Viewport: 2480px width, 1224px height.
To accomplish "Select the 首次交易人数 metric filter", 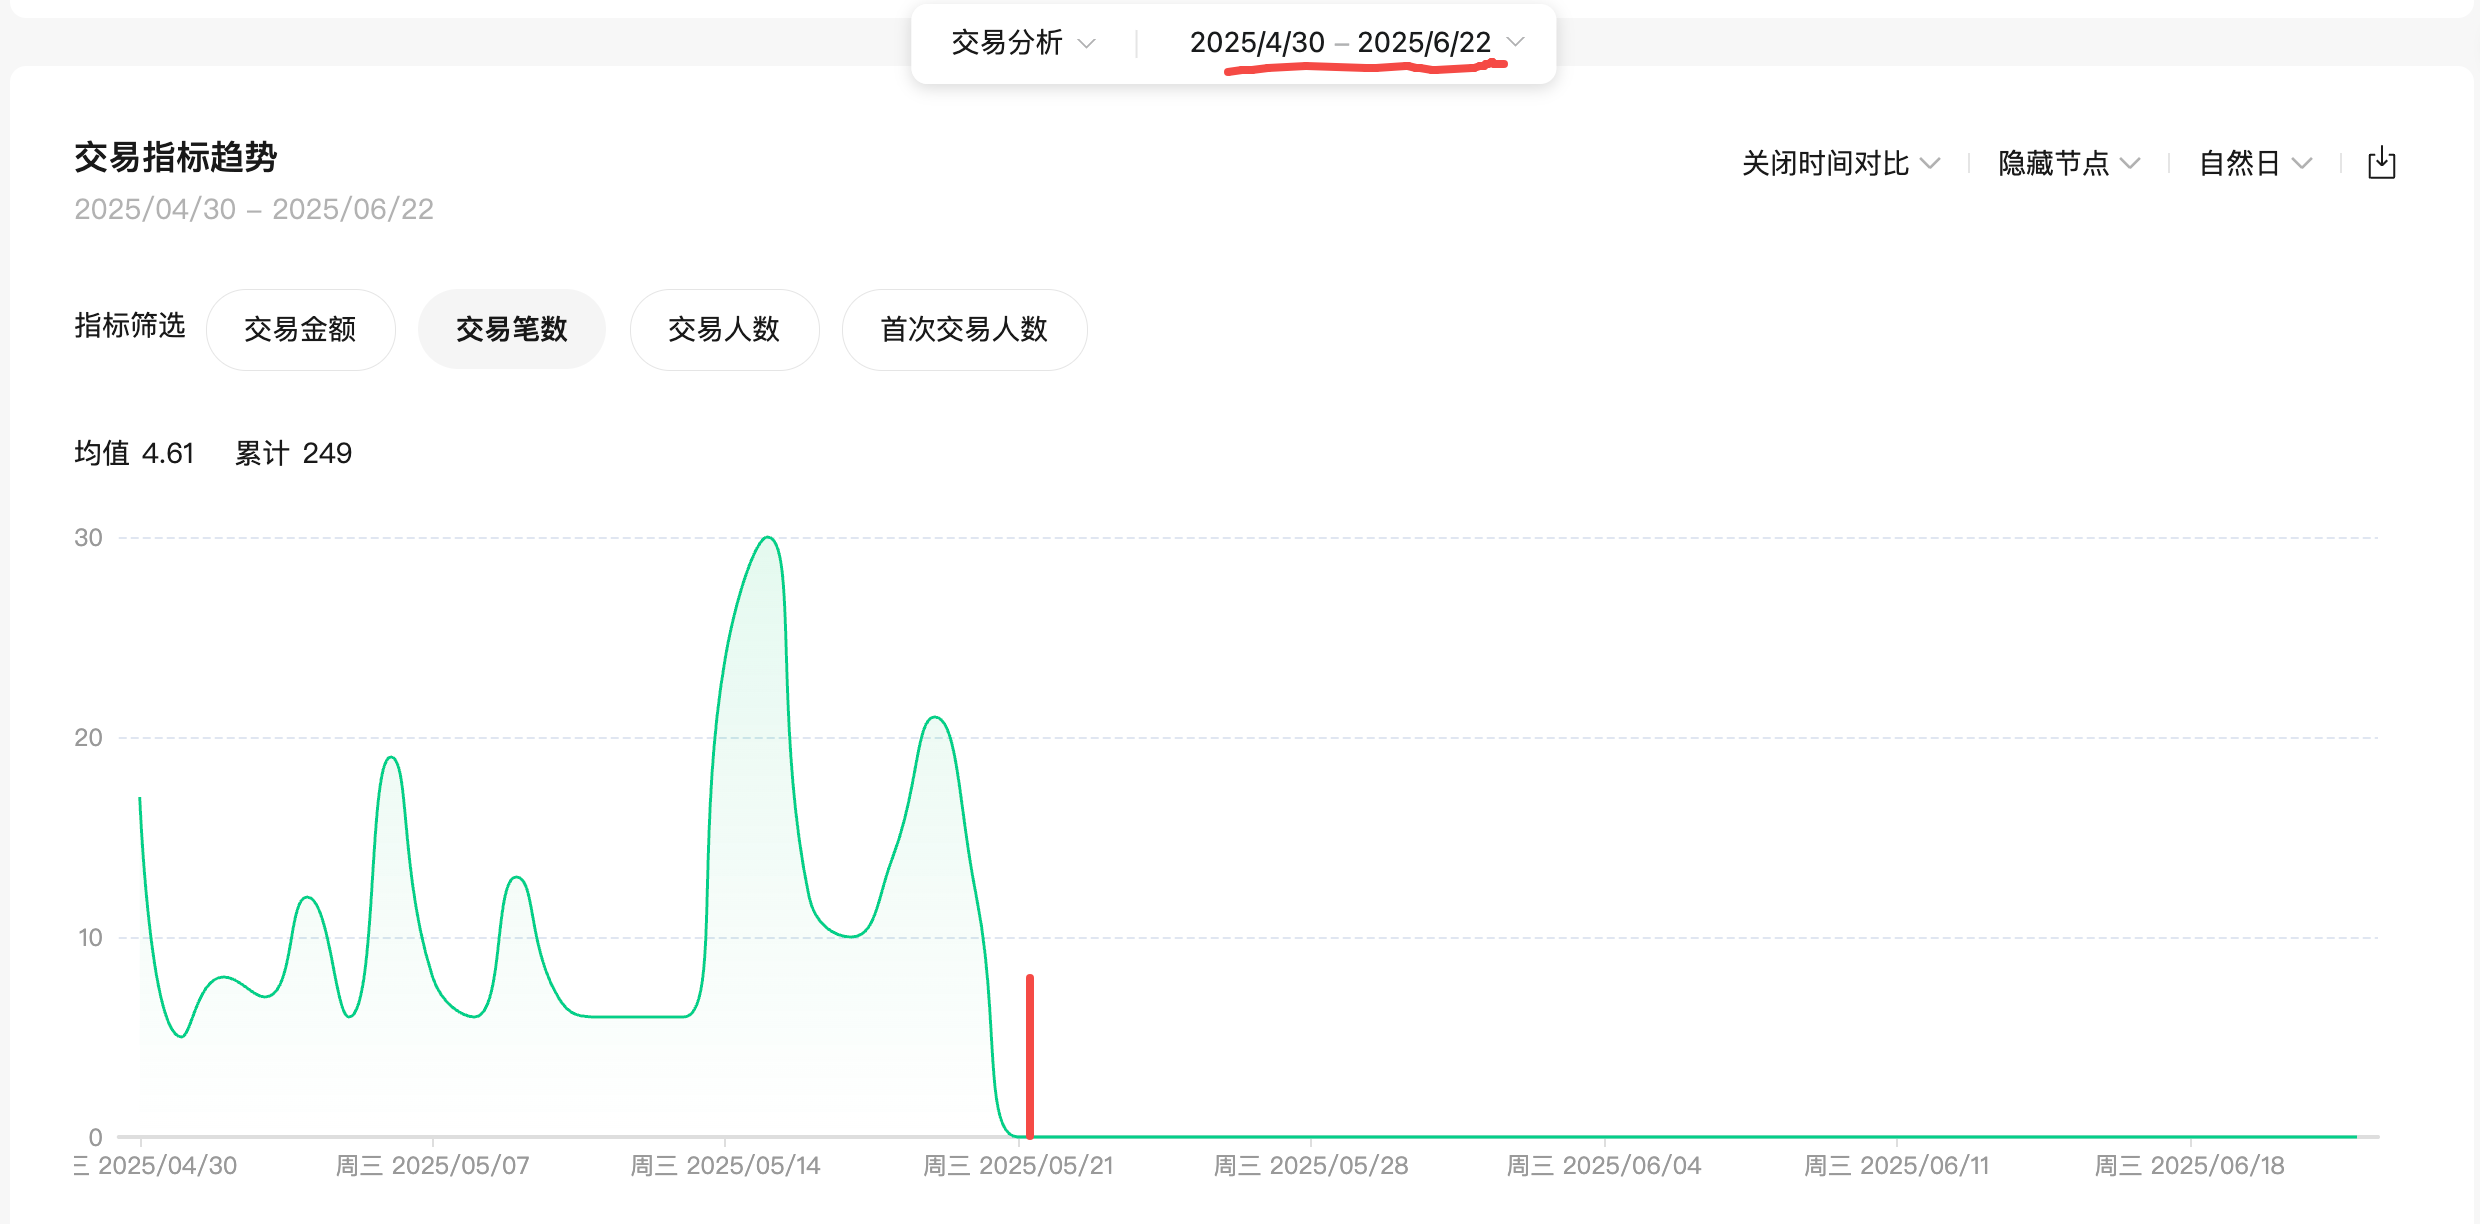I will coord(964,329).
